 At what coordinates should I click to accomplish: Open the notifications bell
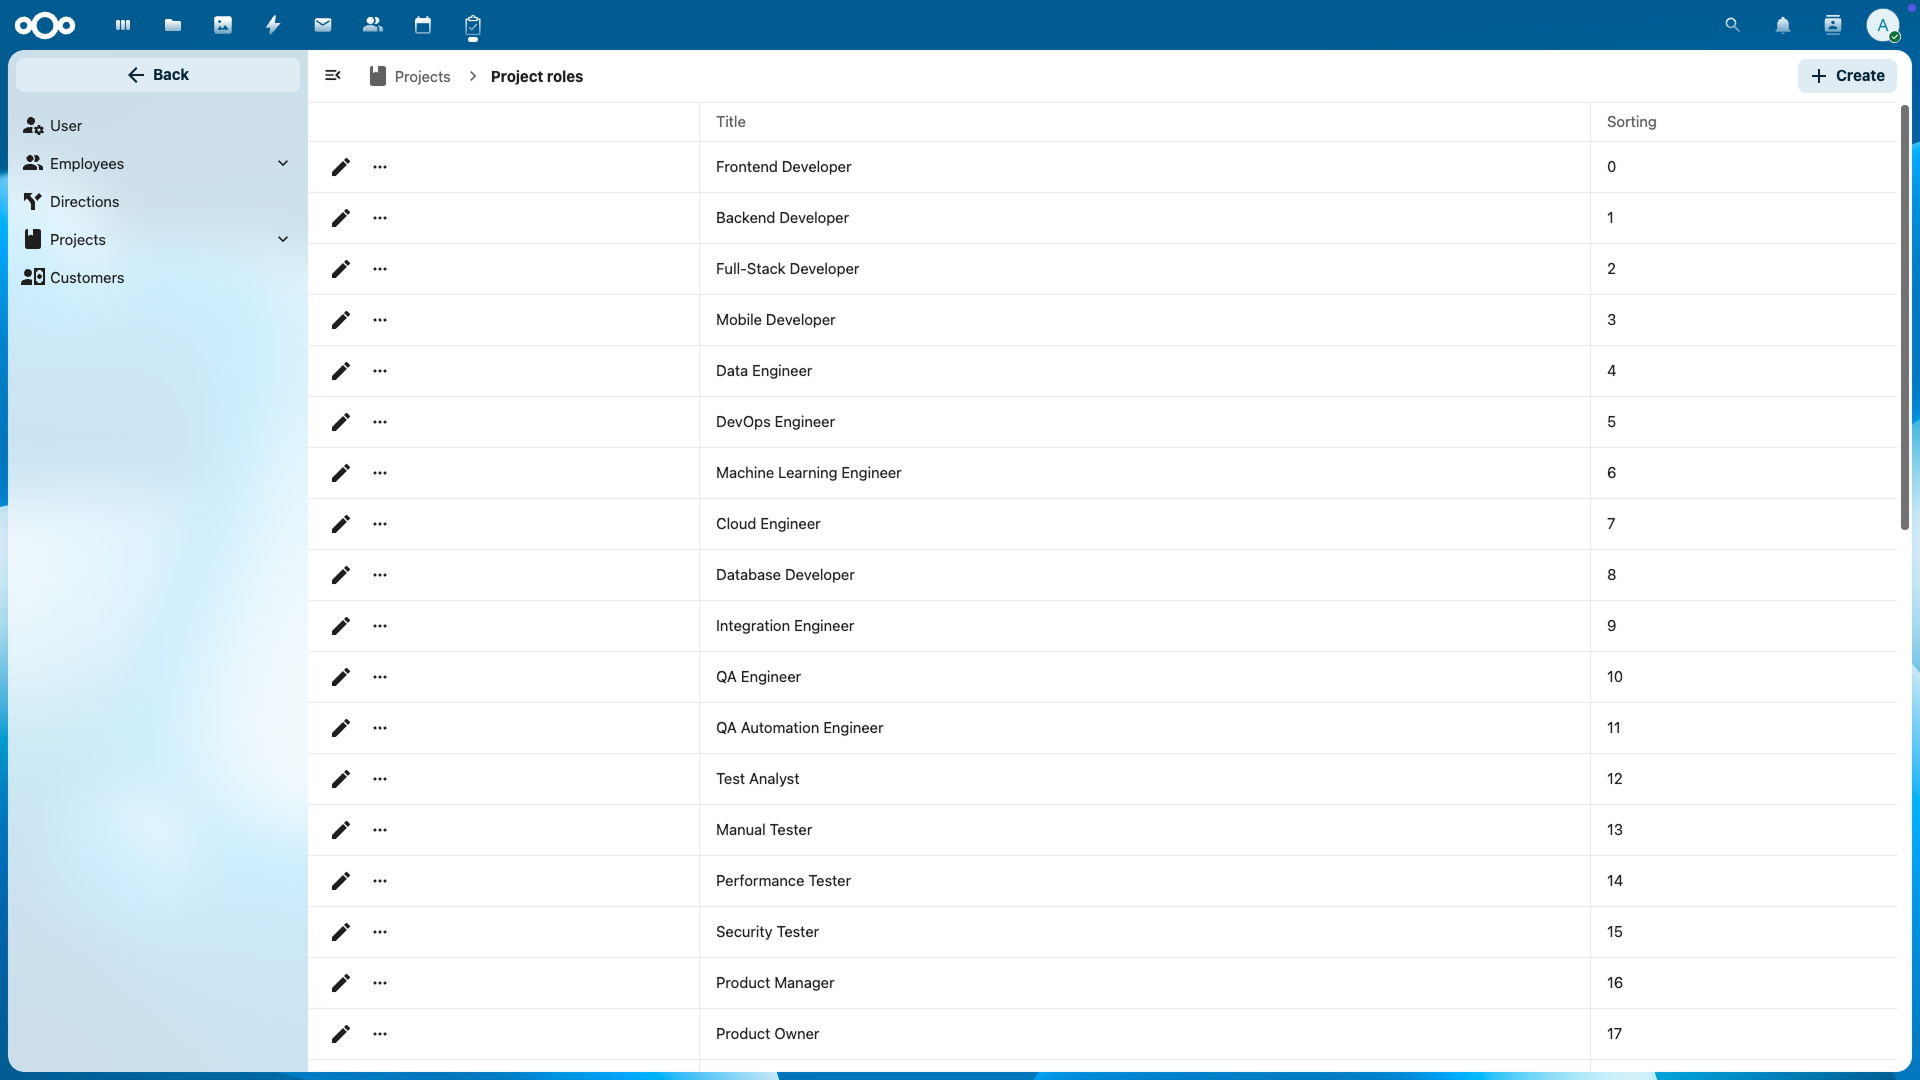(x=1783, y=25)
